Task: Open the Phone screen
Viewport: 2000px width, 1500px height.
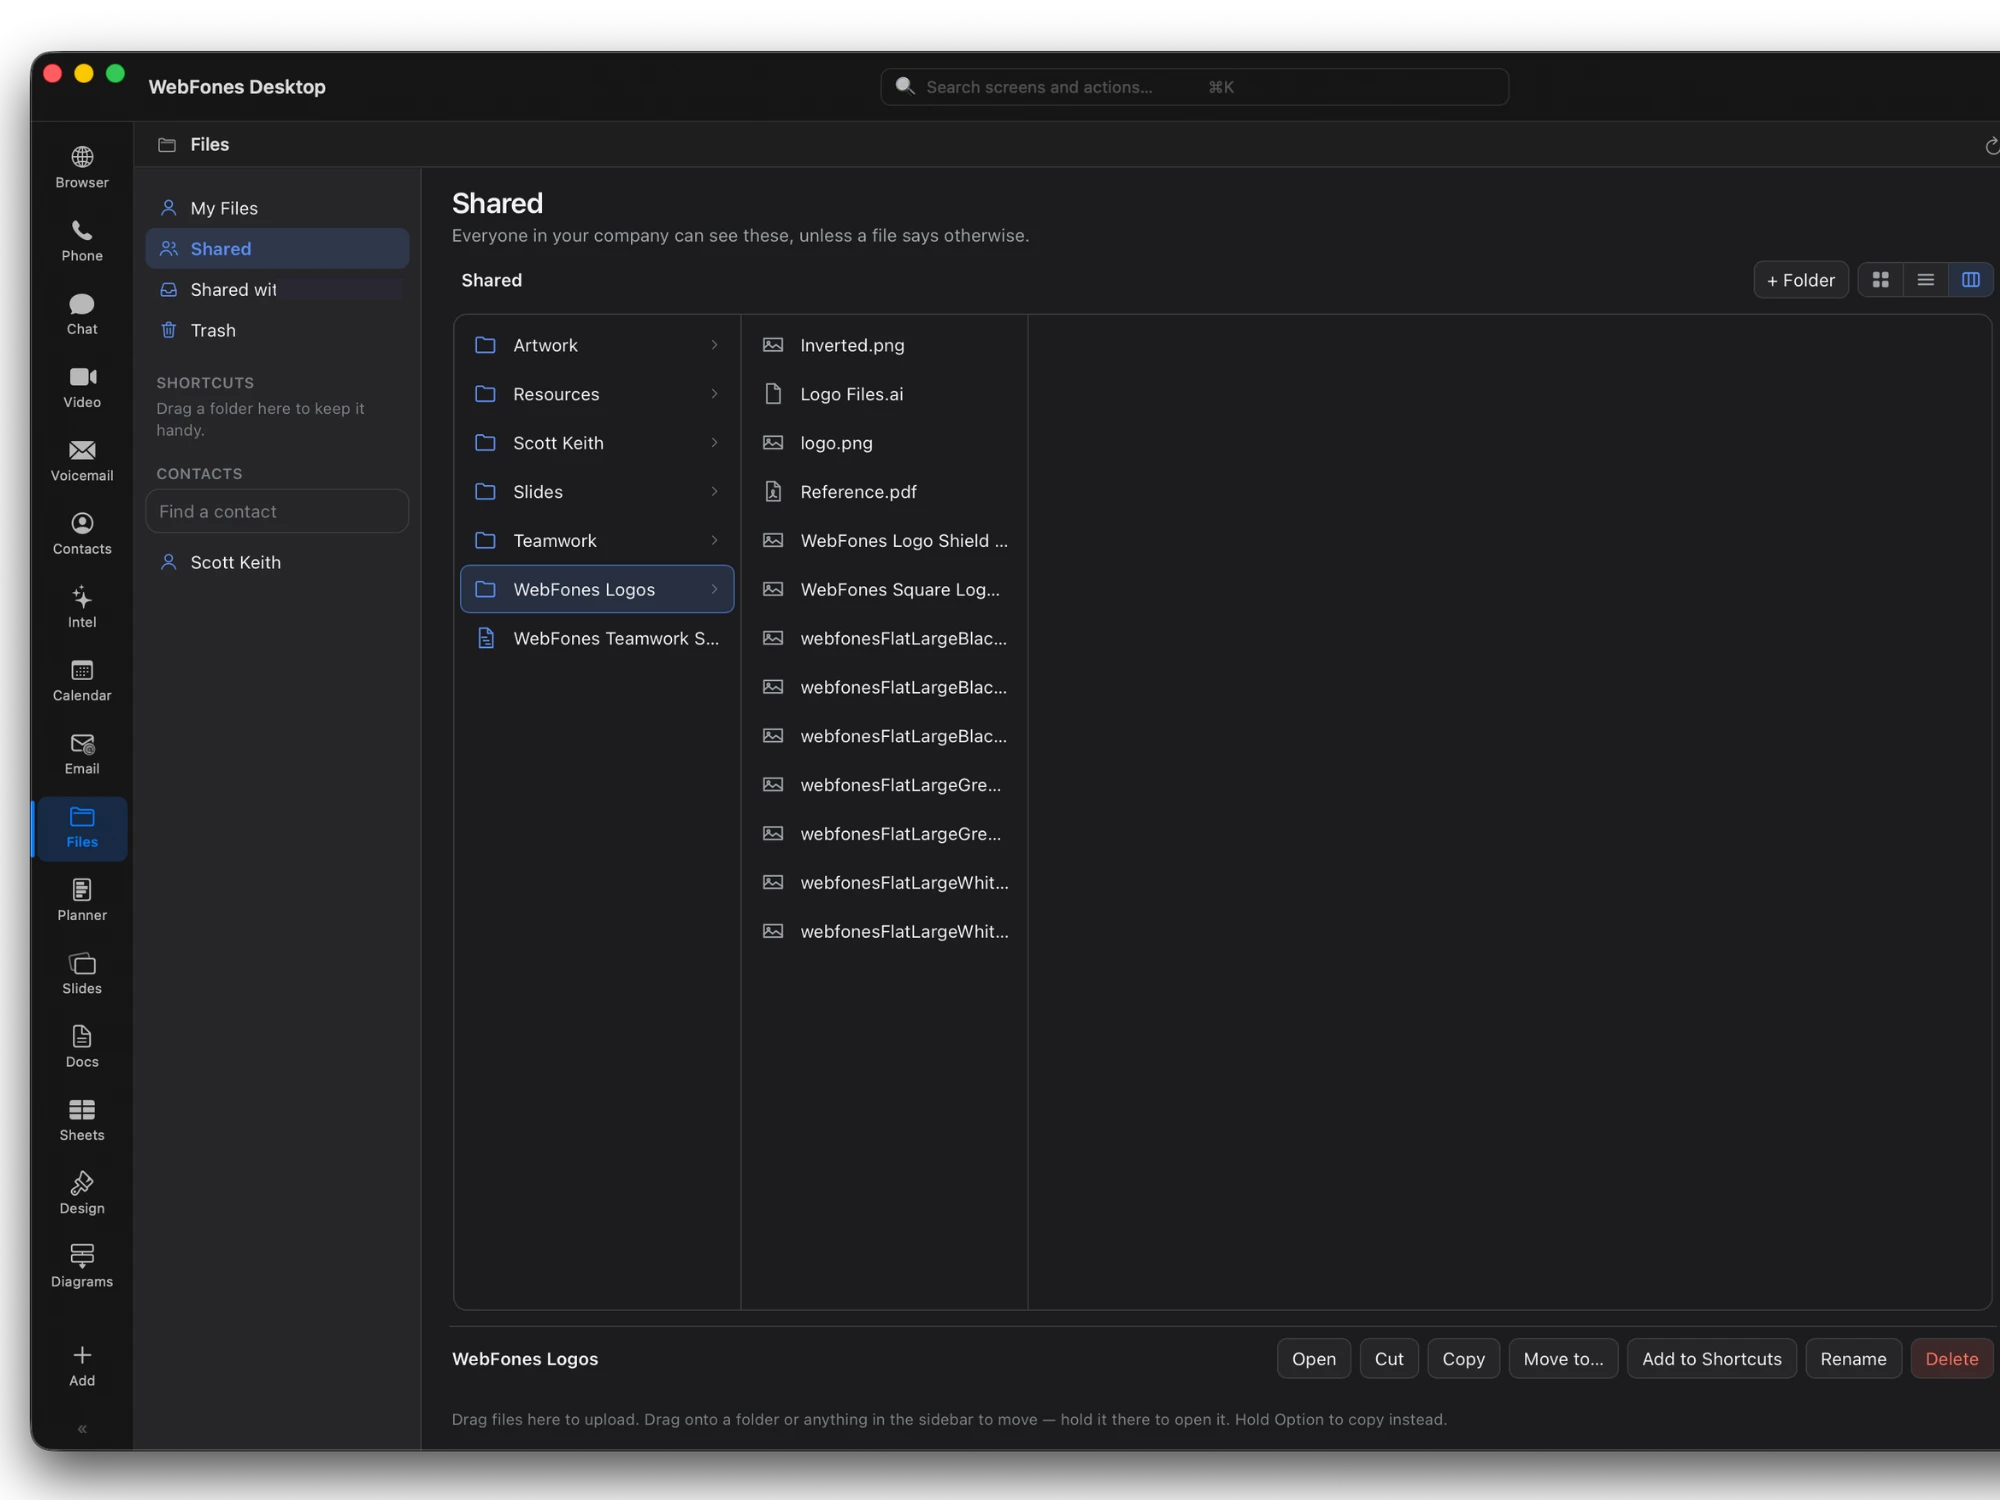Action: [x=82, y=241]
